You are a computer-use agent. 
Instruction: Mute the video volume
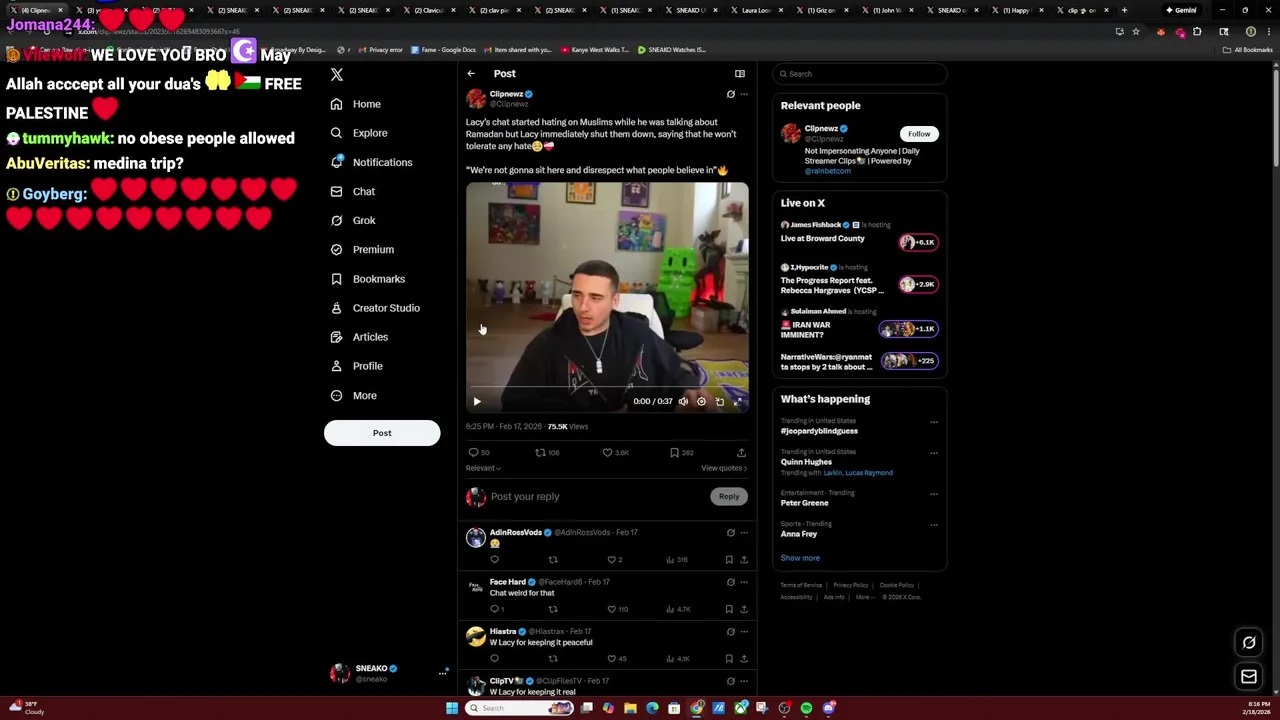683,401
